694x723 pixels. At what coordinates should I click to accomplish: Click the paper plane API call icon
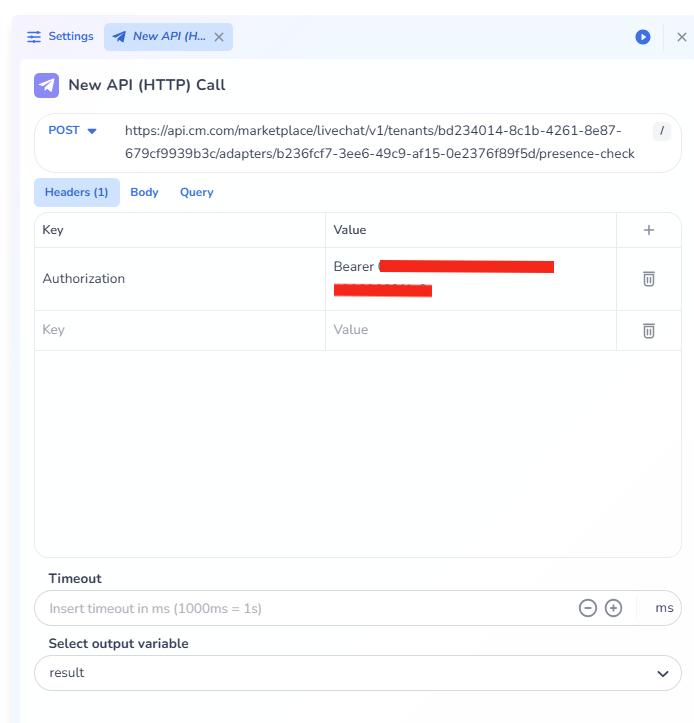(47, 85)
